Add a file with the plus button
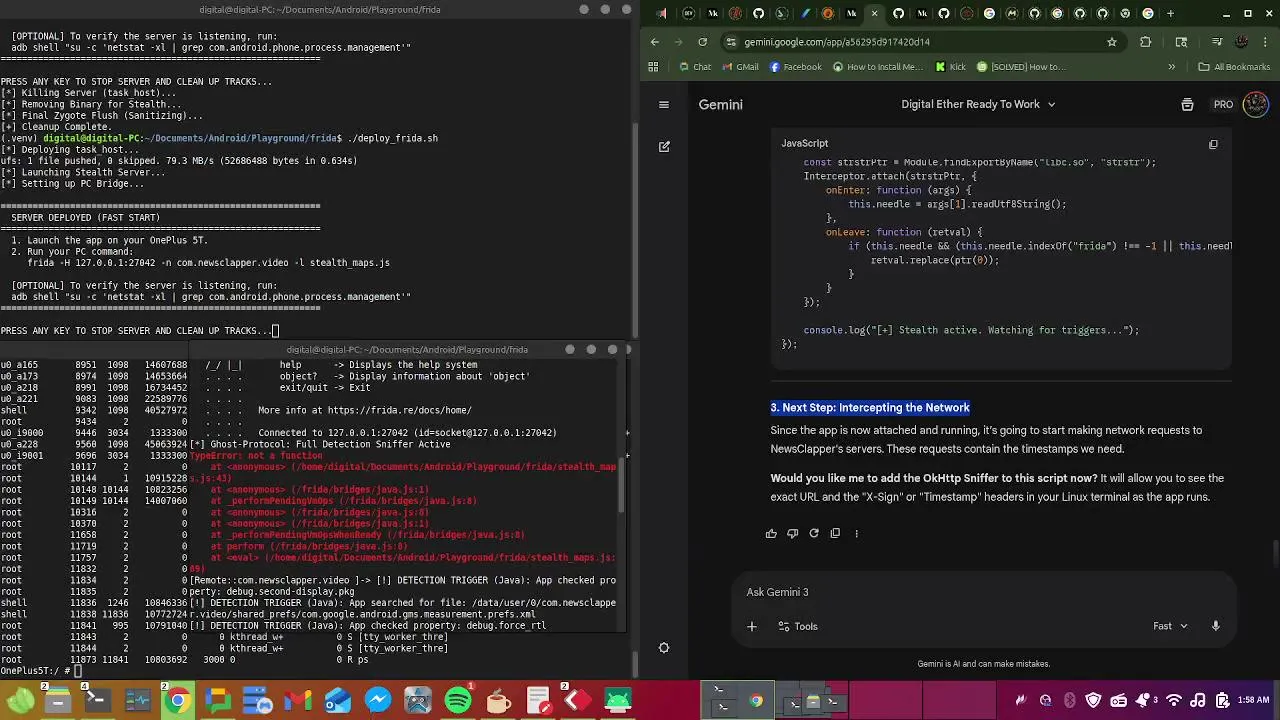This screenshot has height=720, width=1280. point(752,626)
